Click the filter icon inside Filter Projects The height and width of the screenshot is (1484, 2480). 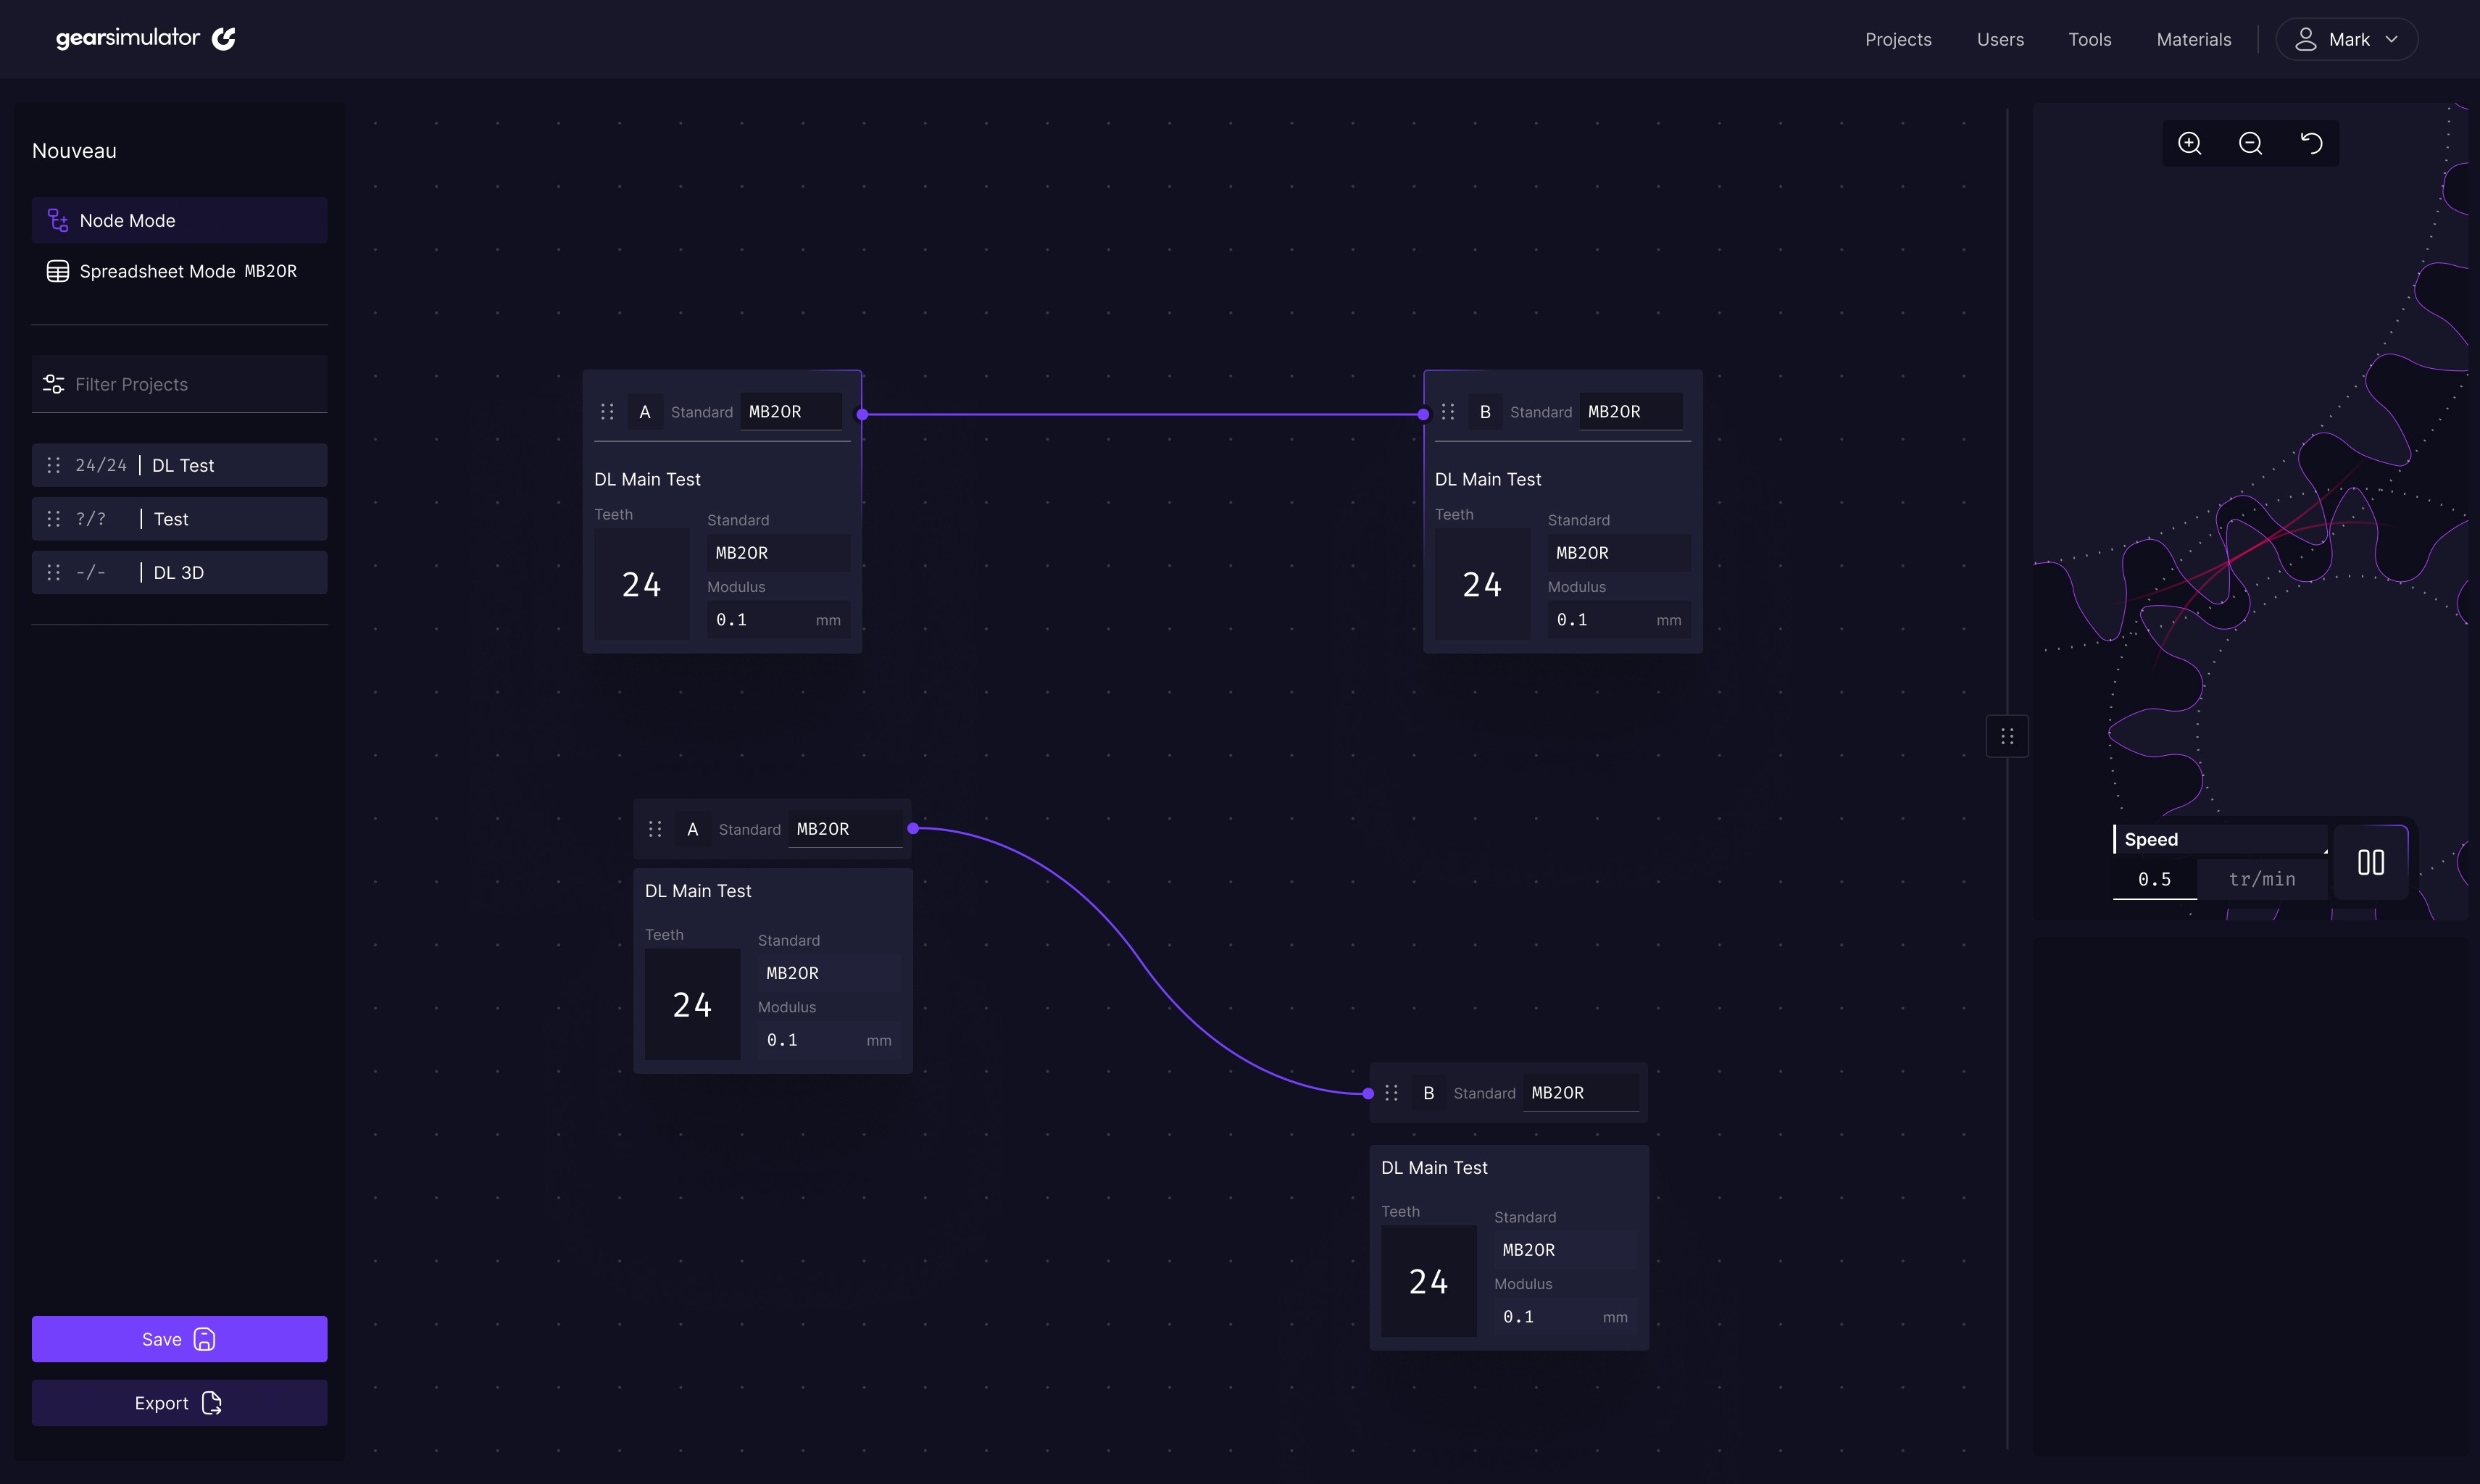pyautogui.click(x=54, y=384)
